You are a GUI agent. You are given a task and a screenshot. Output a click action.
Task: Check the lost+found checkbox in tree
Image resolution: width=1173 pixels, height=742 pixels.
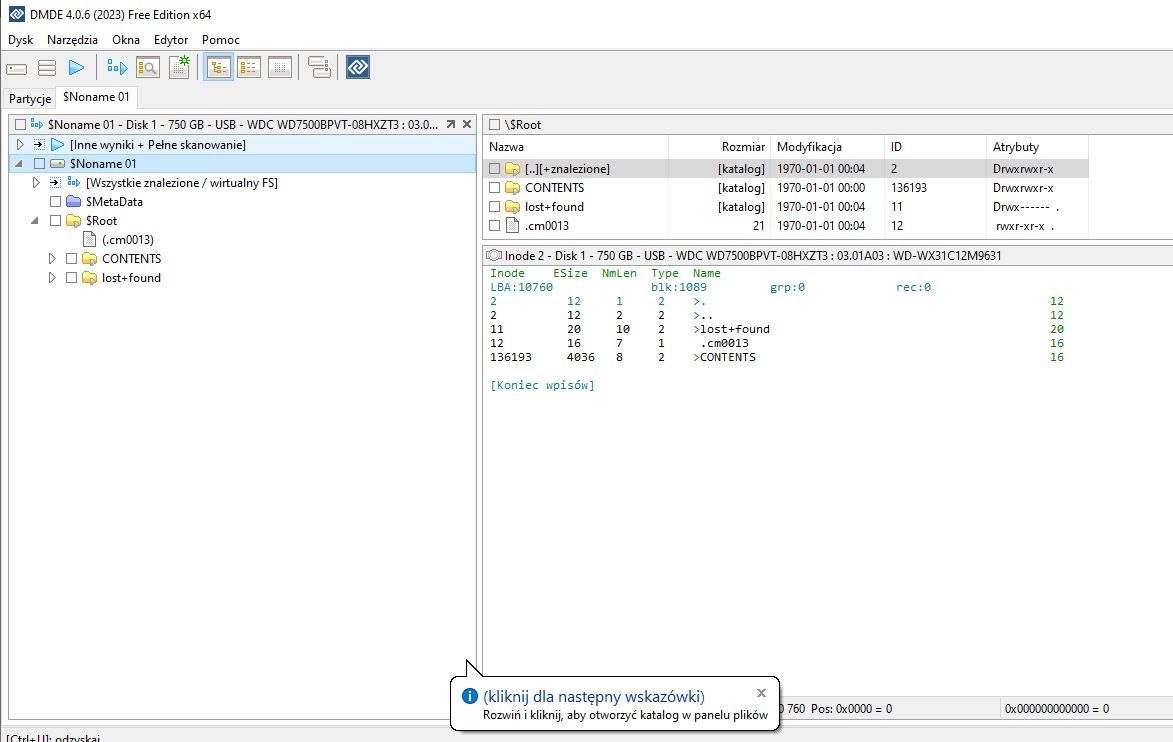coord(72,278)
